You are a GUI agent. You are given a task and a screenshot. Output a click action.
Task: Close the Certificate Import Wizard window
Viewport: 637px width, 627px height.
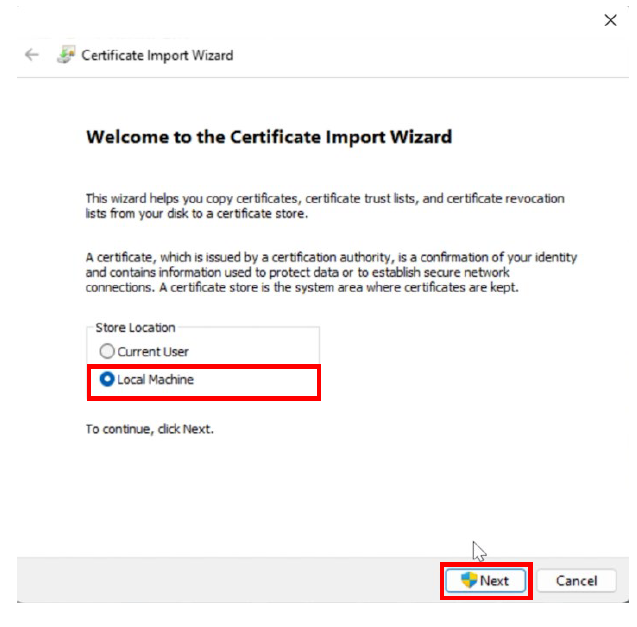click(x=610, y=20)
